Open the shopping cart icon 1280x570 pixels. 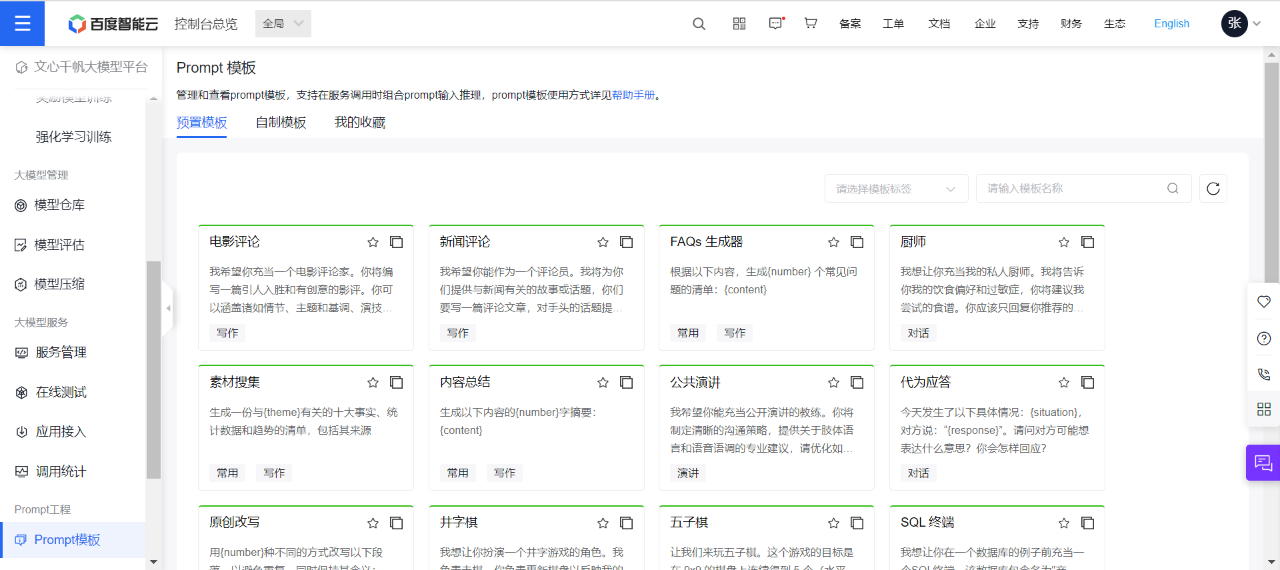pyautogui.click(x=811, y=24)
